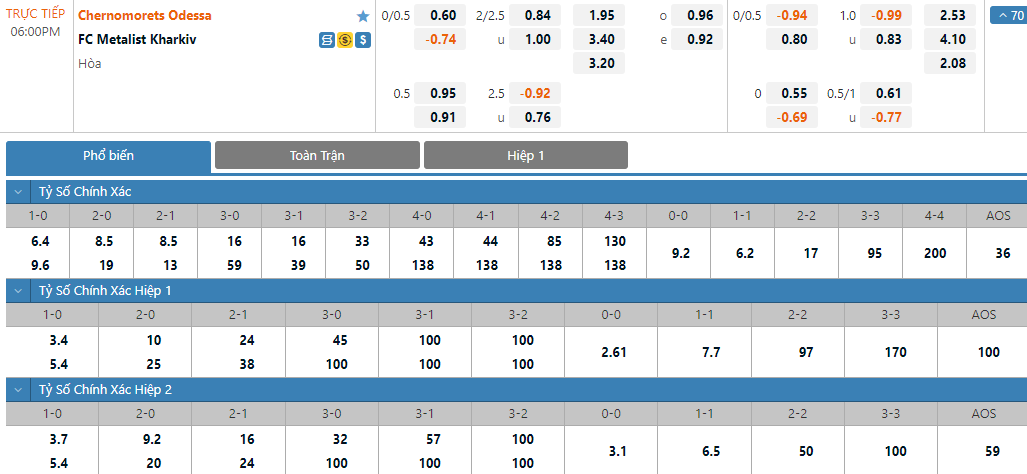Select handicap odds -0.74
The height and width of the screenshot is (474, 1027).
coord(440,40)
